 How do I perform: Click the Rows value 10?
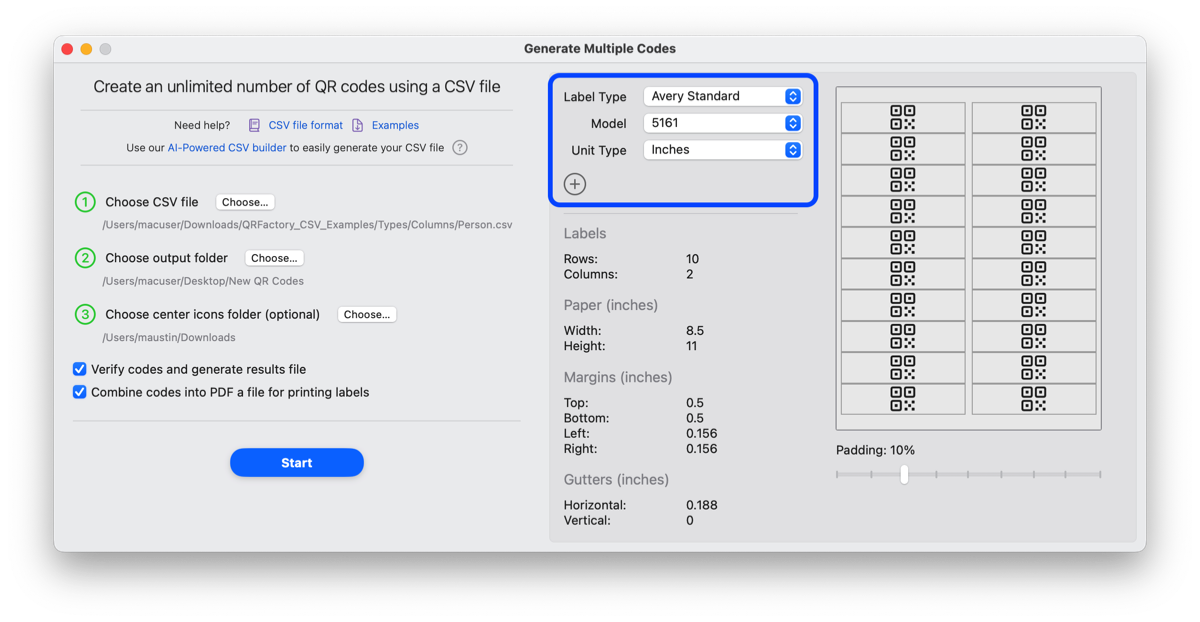[692, 259]
